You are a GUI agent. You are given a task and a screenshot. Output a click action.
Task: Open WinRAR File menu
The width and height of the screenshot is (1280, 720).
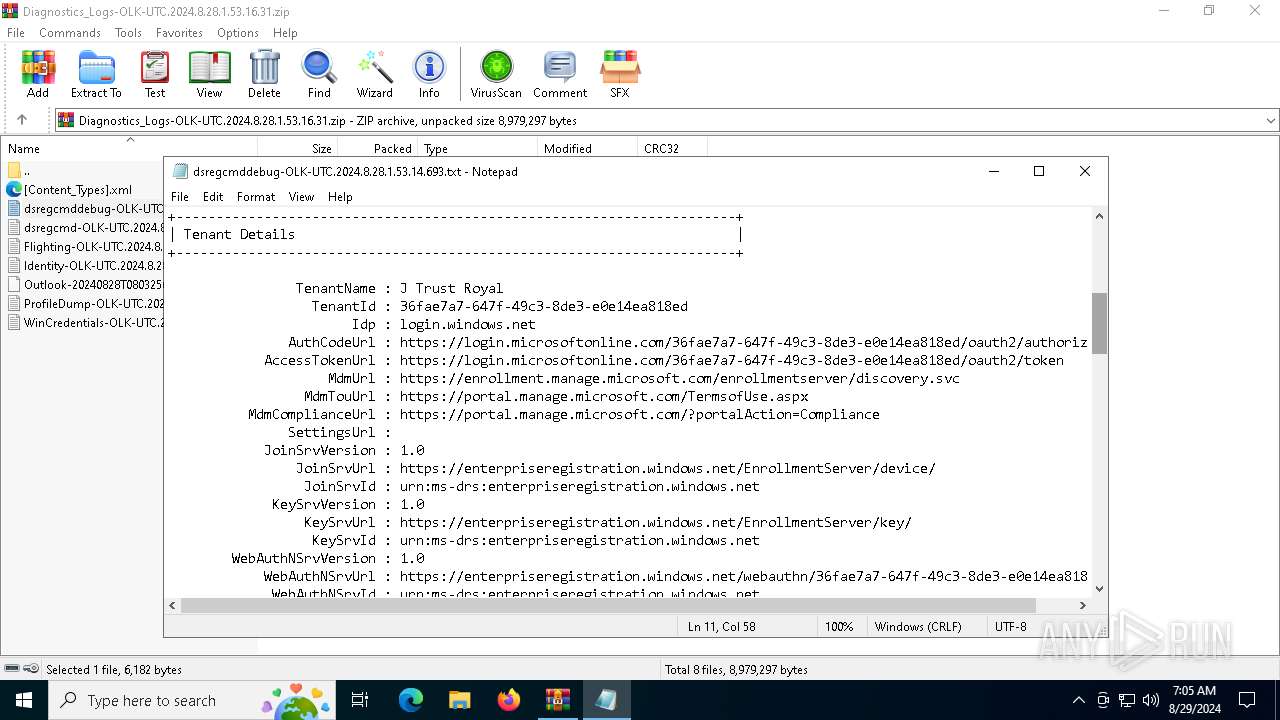coord(16,33)
